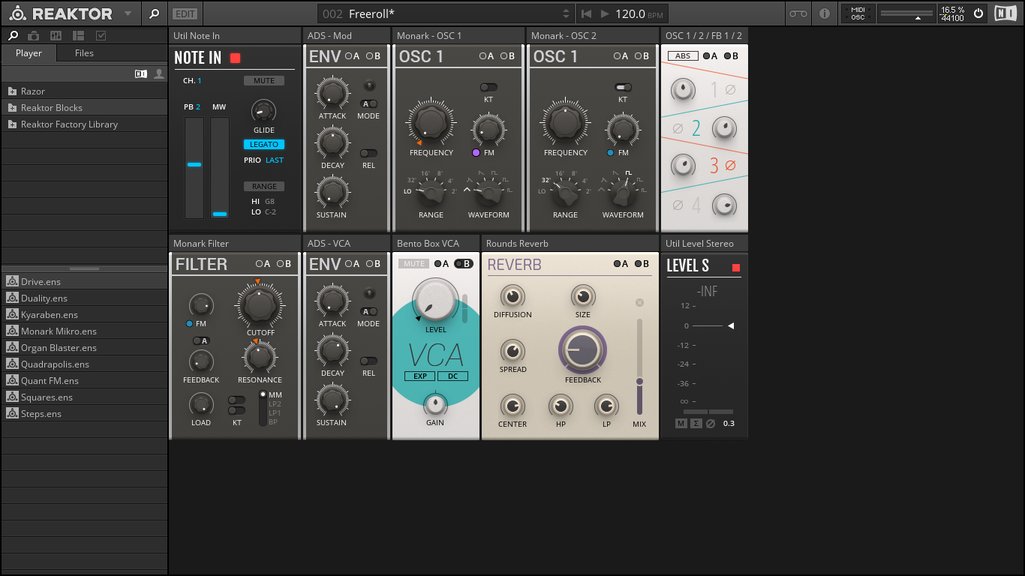Switch to the Files tab
The height and width of the screenshot is (576, 1025).
click(x=84, y=53)
